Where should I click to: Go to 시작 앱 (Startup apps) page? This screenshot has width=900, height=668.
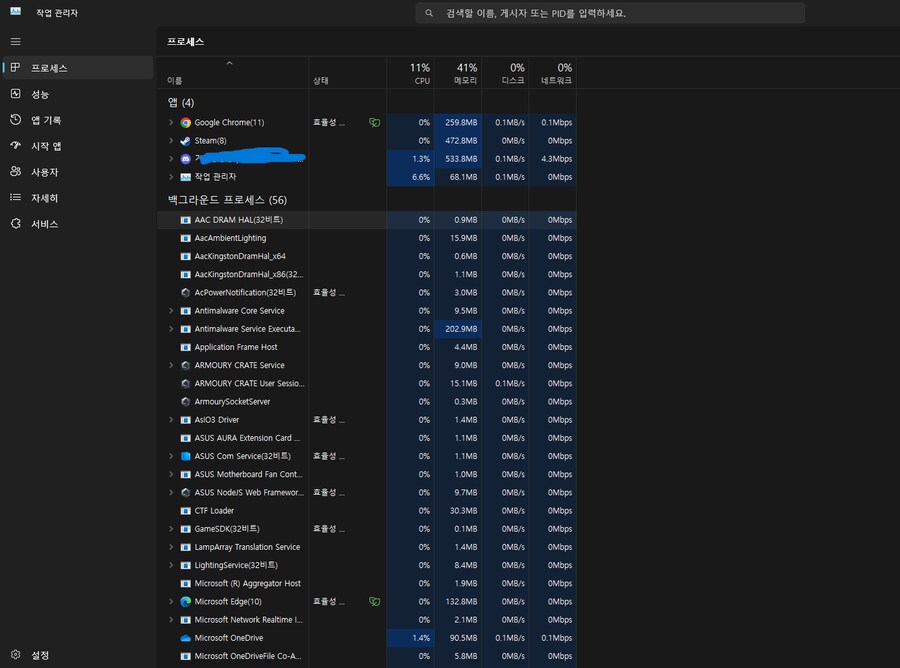tap(46, 146)
